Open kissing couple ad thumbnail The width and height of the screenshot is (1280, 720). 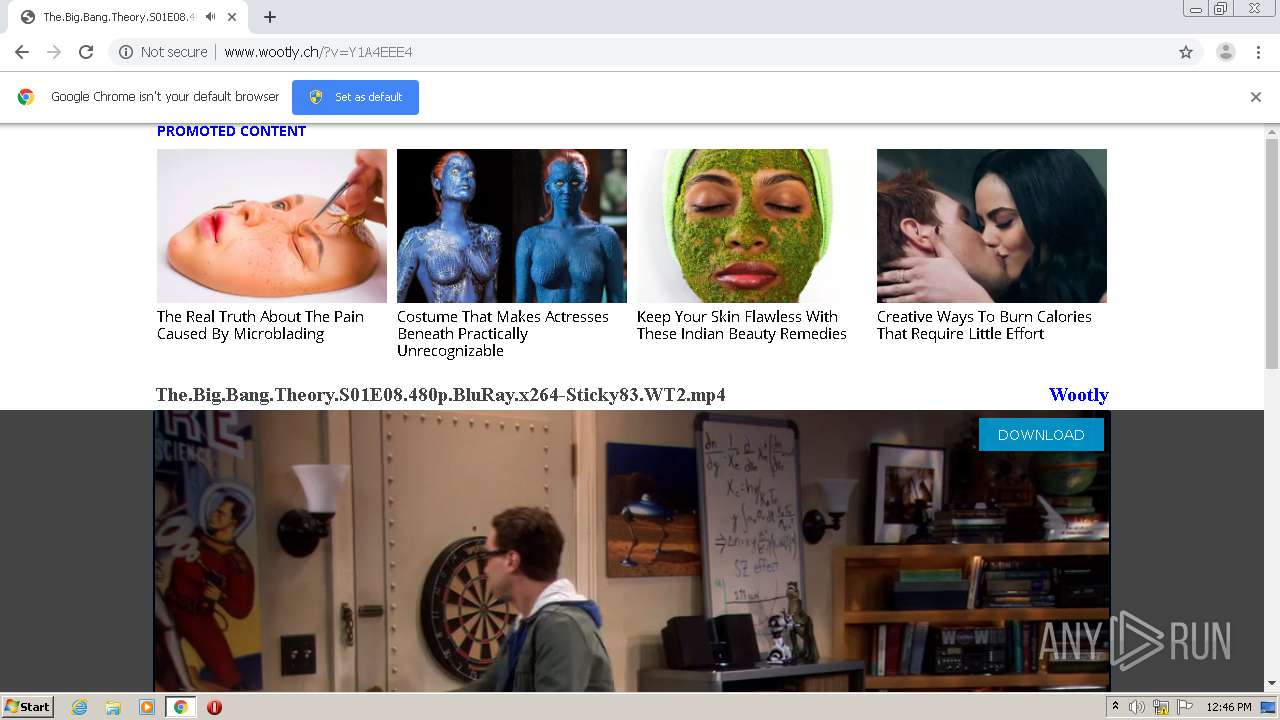pyautogui.click(x=992, y=226)
